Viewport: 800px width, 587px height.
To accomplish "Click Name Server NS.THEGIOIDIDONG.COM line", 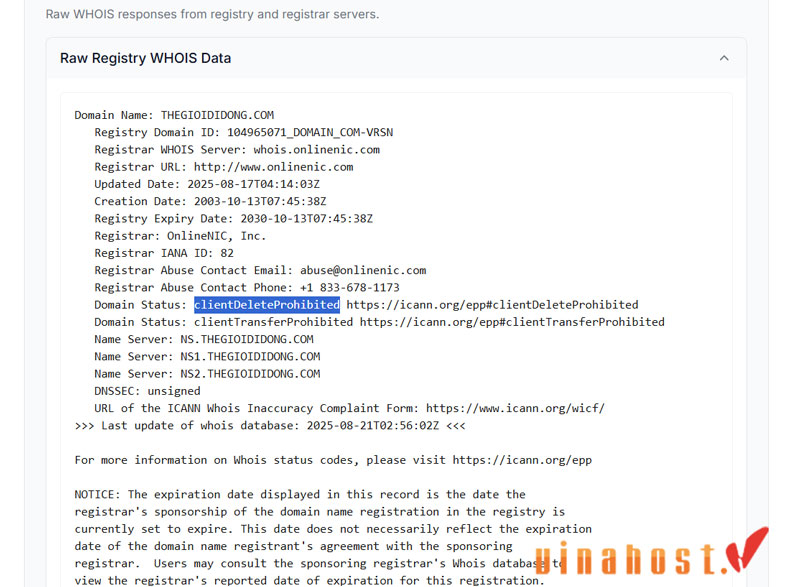I will (204, 340).
